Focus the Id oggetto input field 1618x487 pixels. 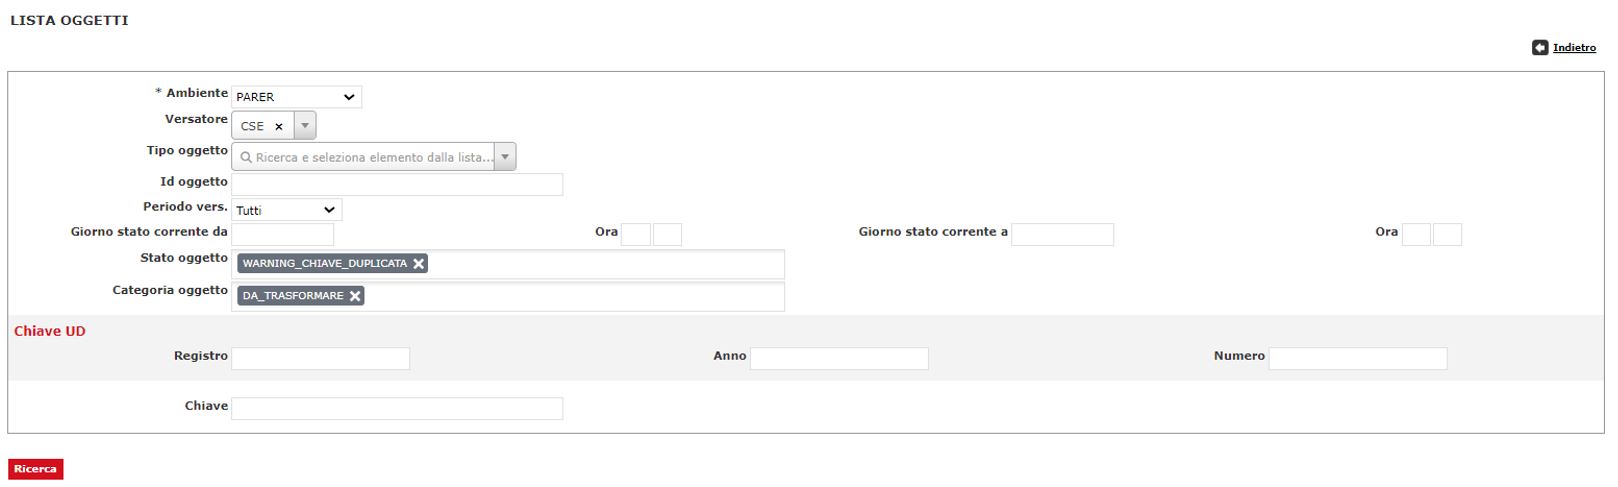(x=397, y=184)
